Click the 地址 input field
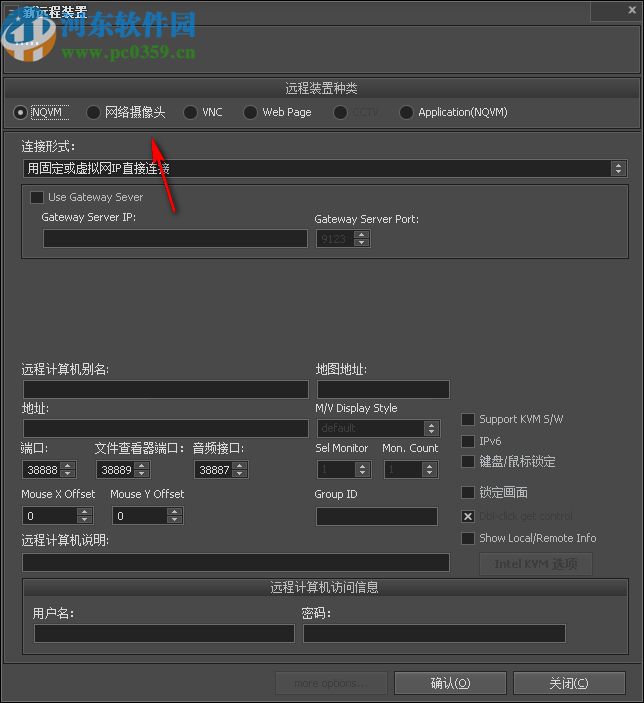 click(x=166, y=429)
